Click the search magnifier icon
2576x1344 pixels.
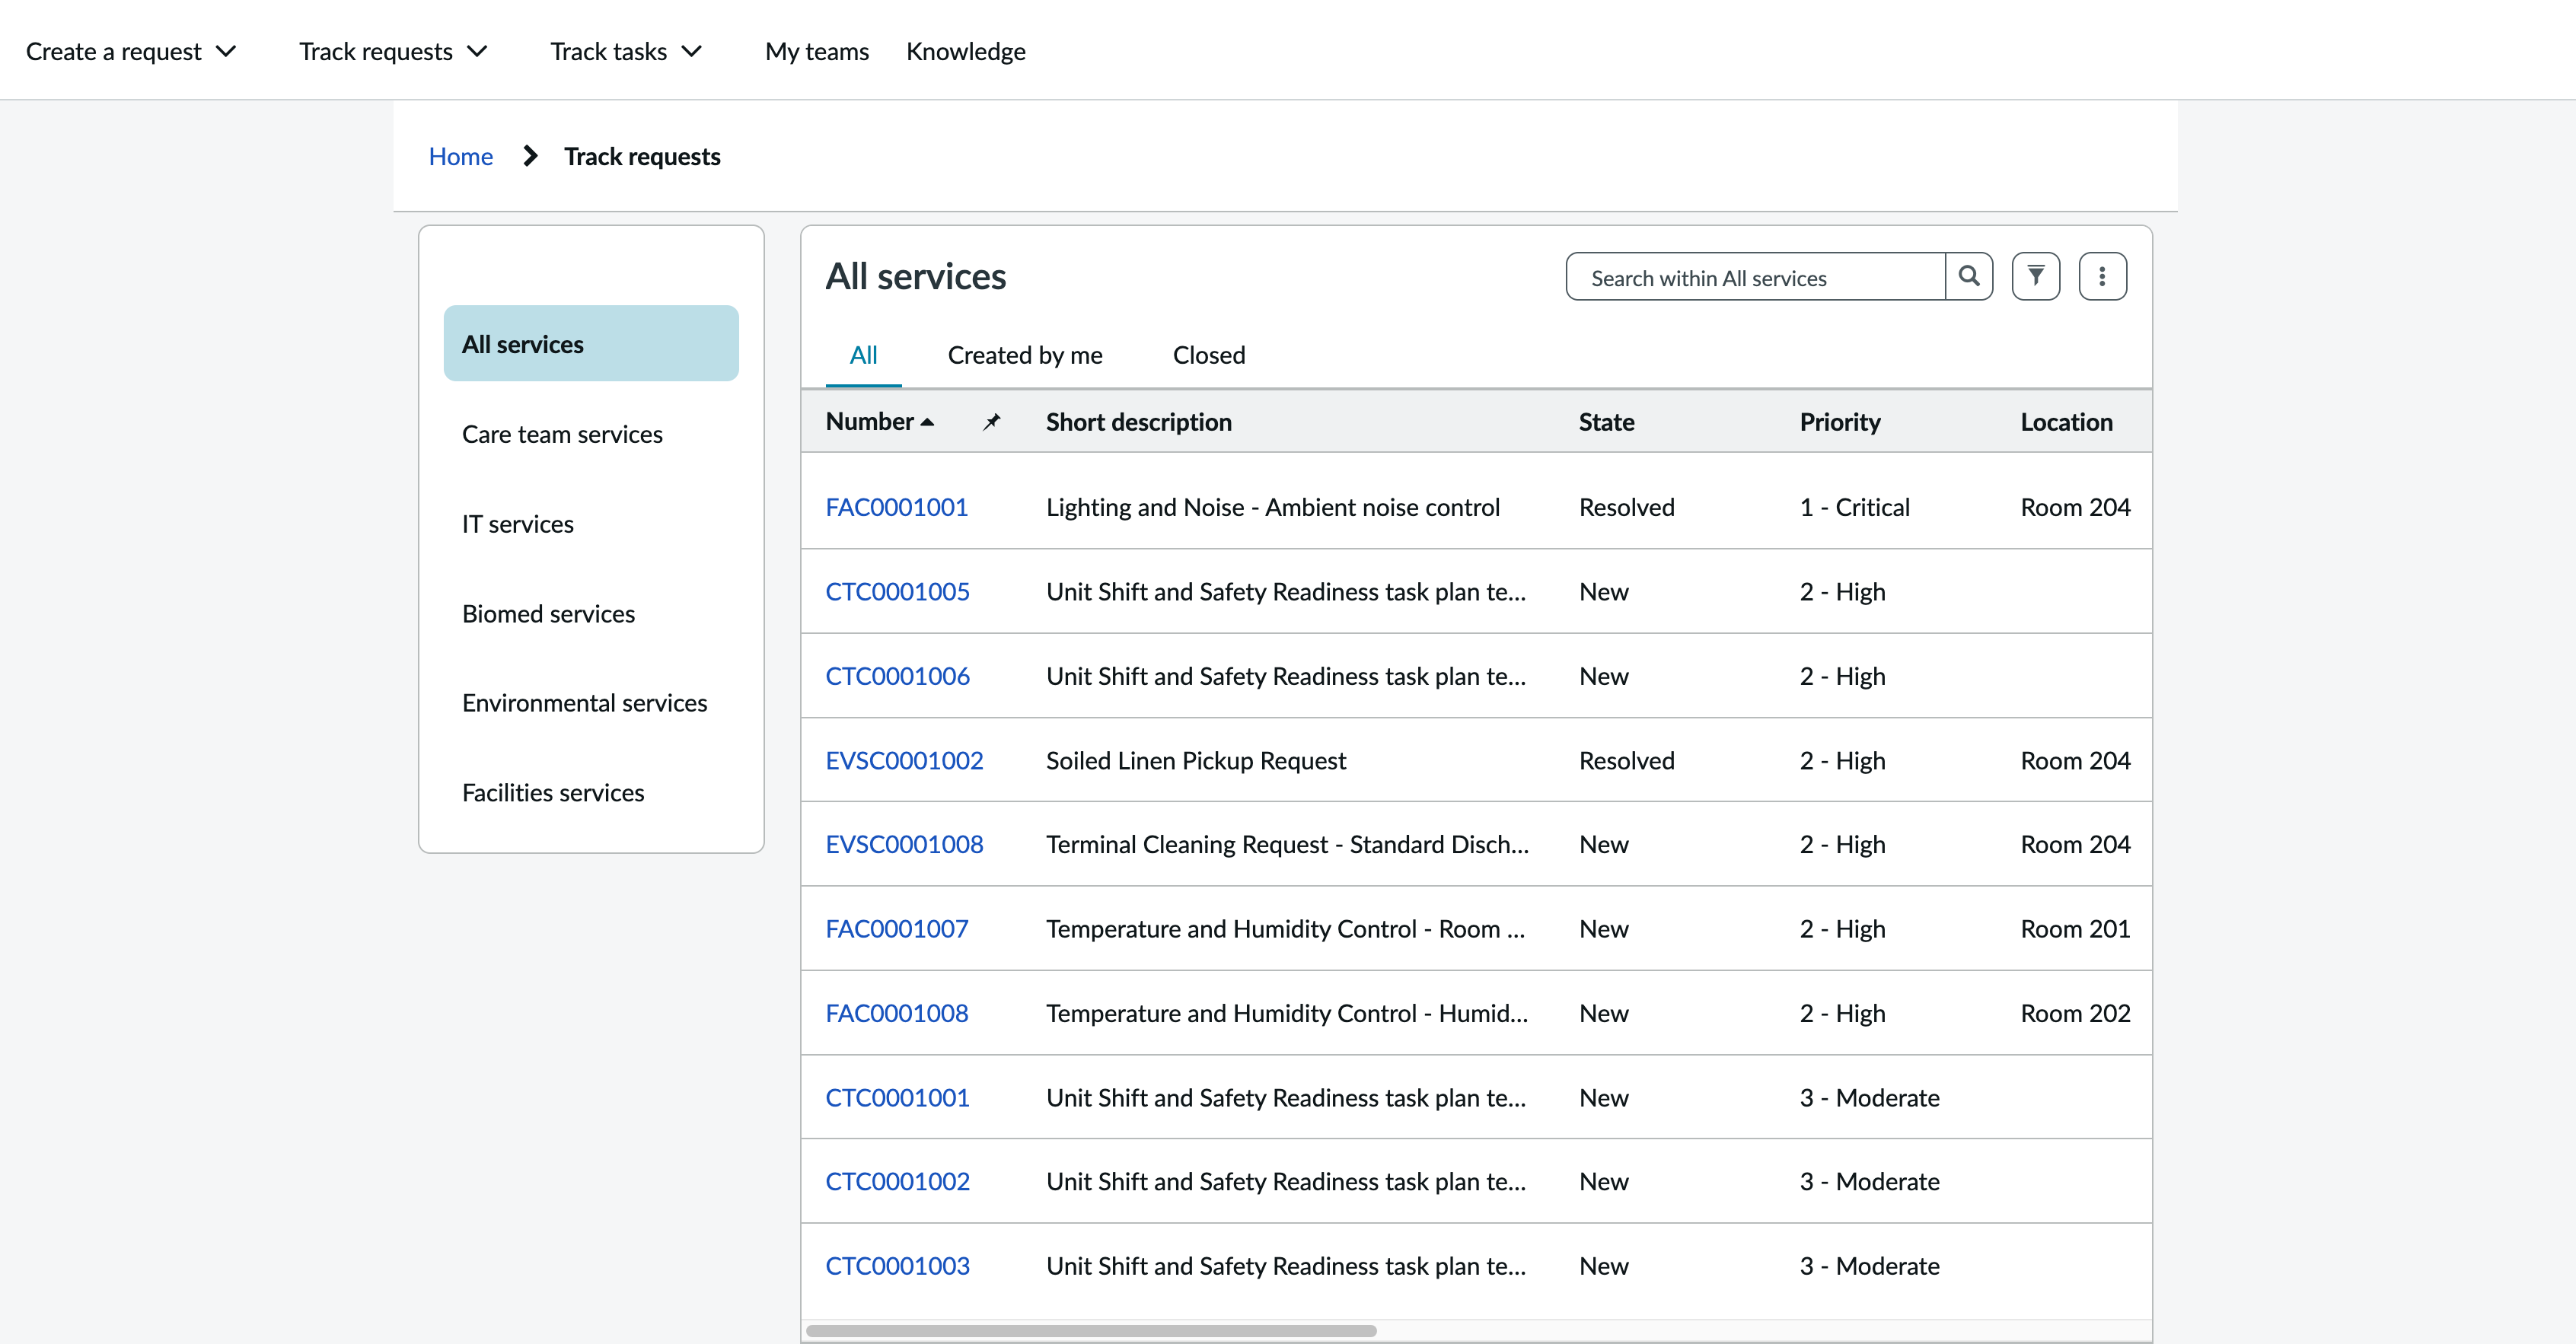coord(1968,276)
